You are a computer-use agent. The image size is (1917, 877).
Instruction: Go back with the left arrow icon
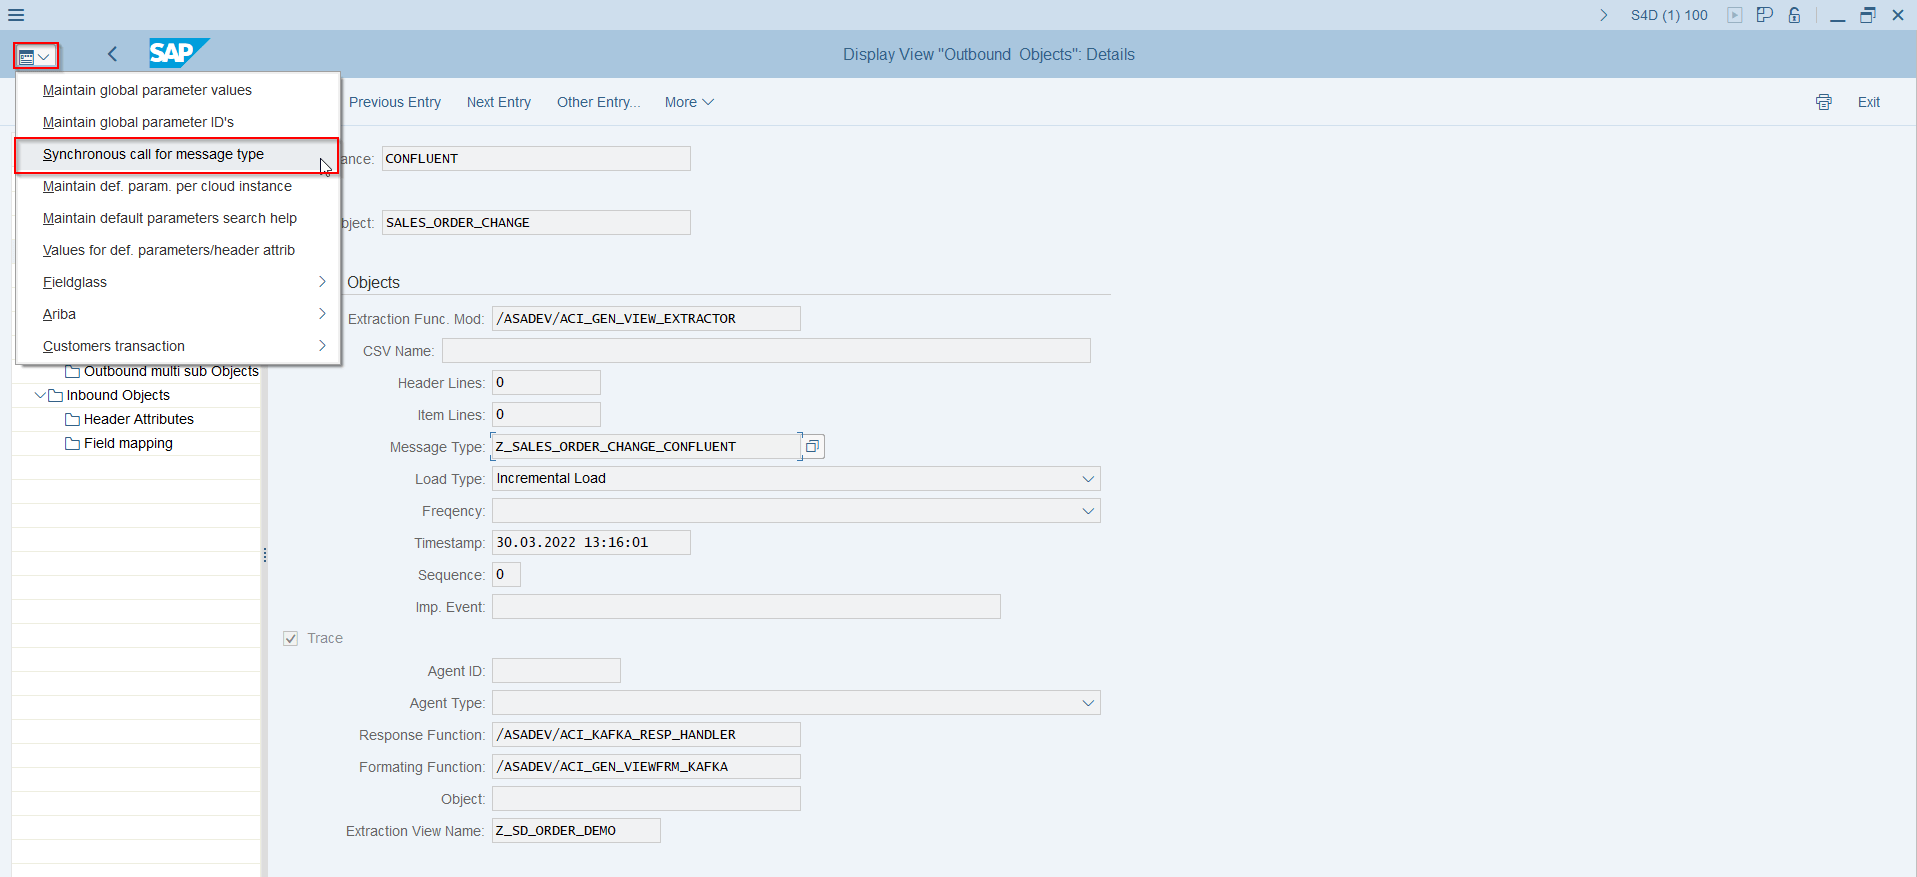112,54
